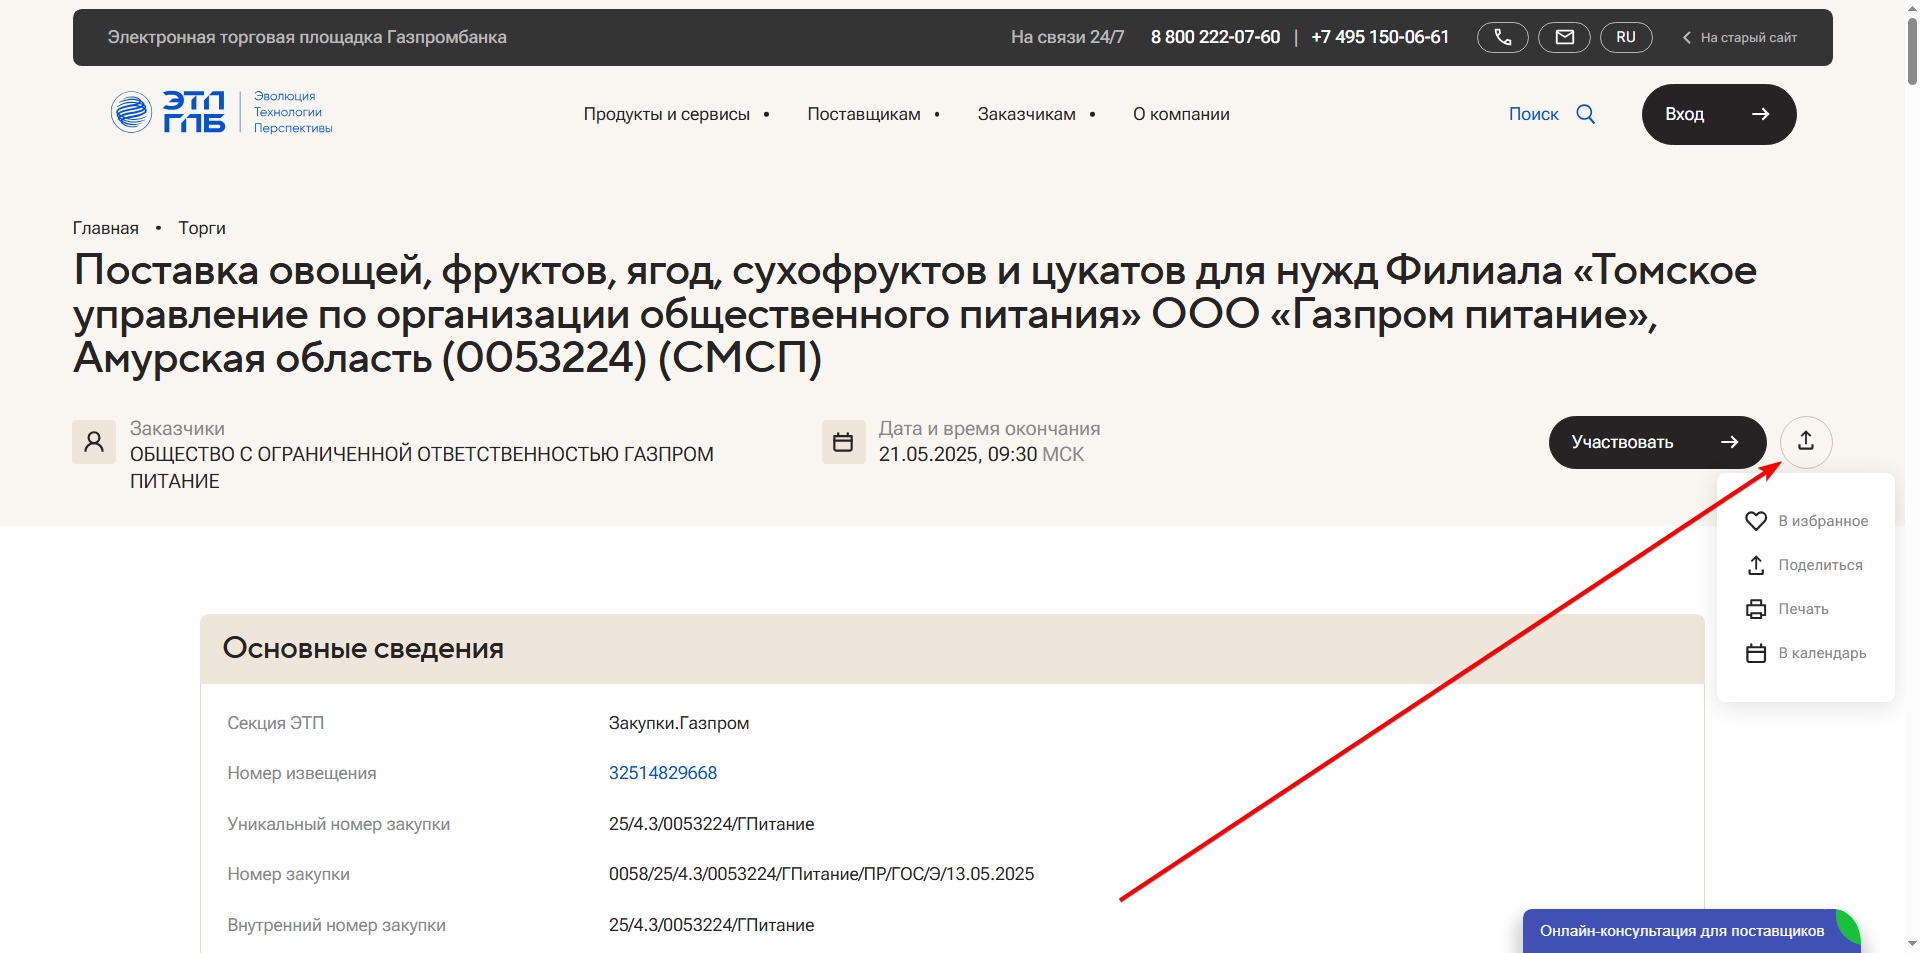Image resolution: width=1920 pixels, height=953 pixels.
Task: Open notice number 32514829668 link
Action: [x=663, y=773]
